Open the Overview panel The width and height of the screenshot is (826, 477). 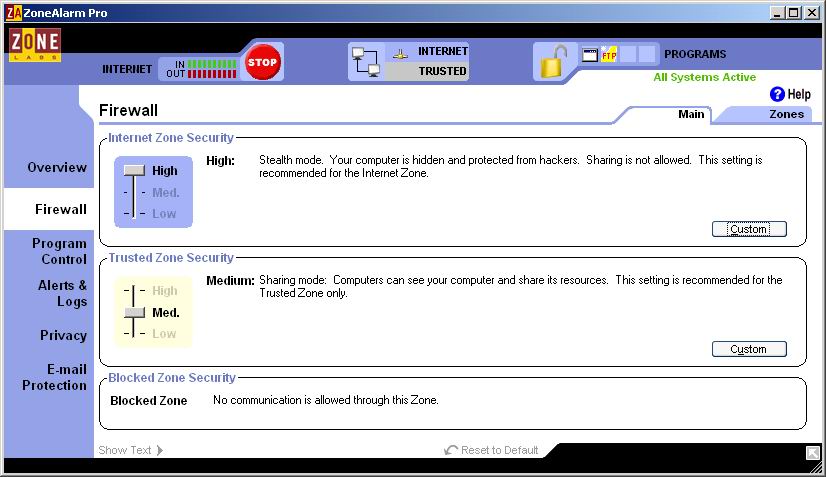[57, 168]
